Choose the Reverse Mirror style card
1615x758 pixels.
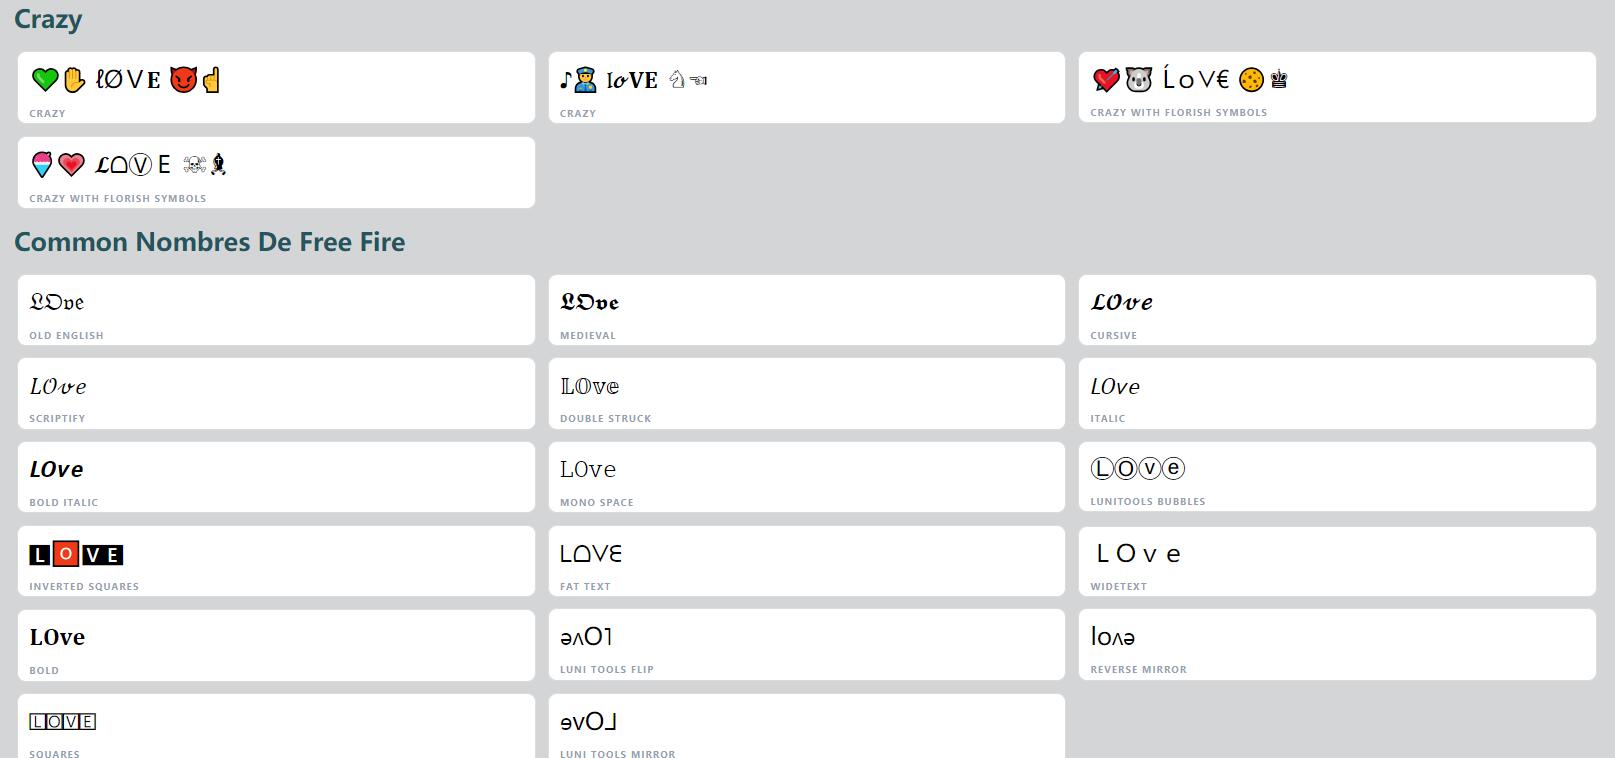point(1337,645)
